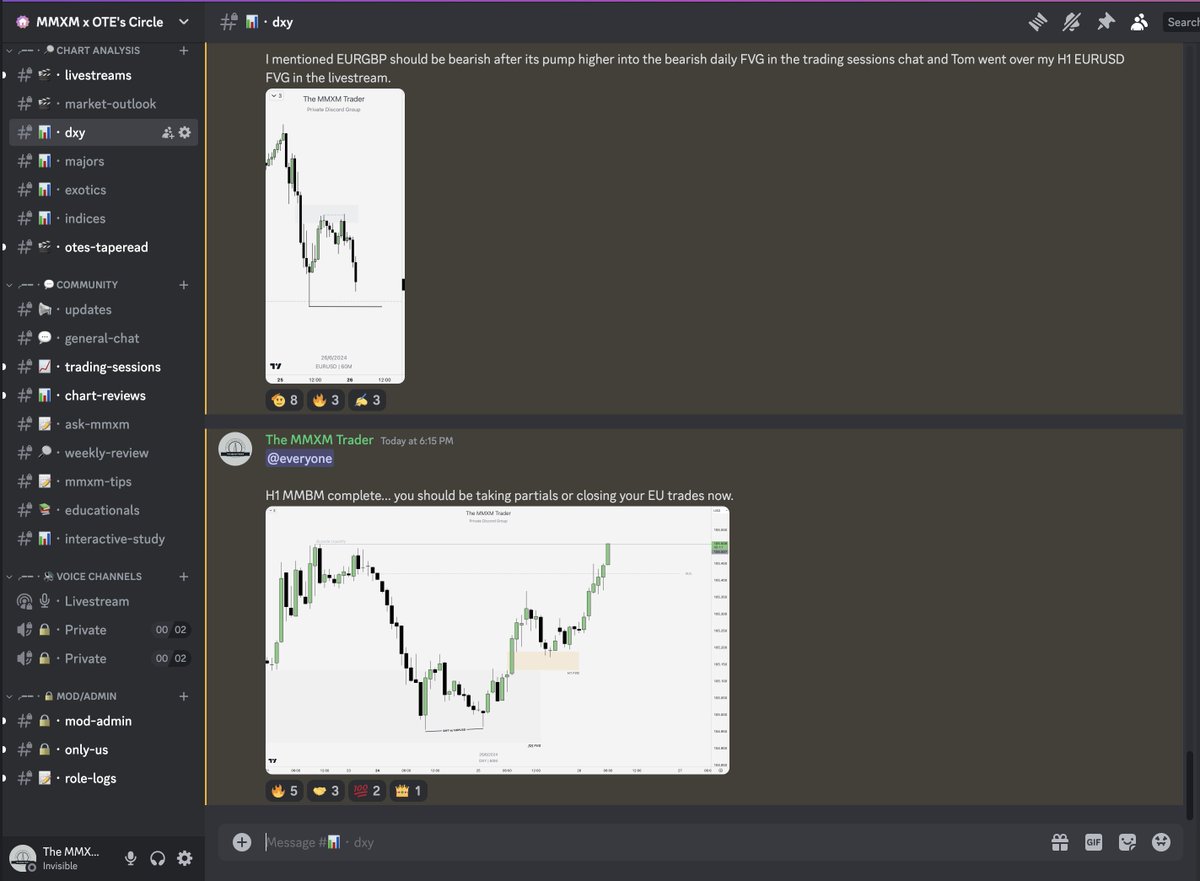Screen dimensions: 1200x881
Task: Open the emoji picker
Action: [1161, 842]
